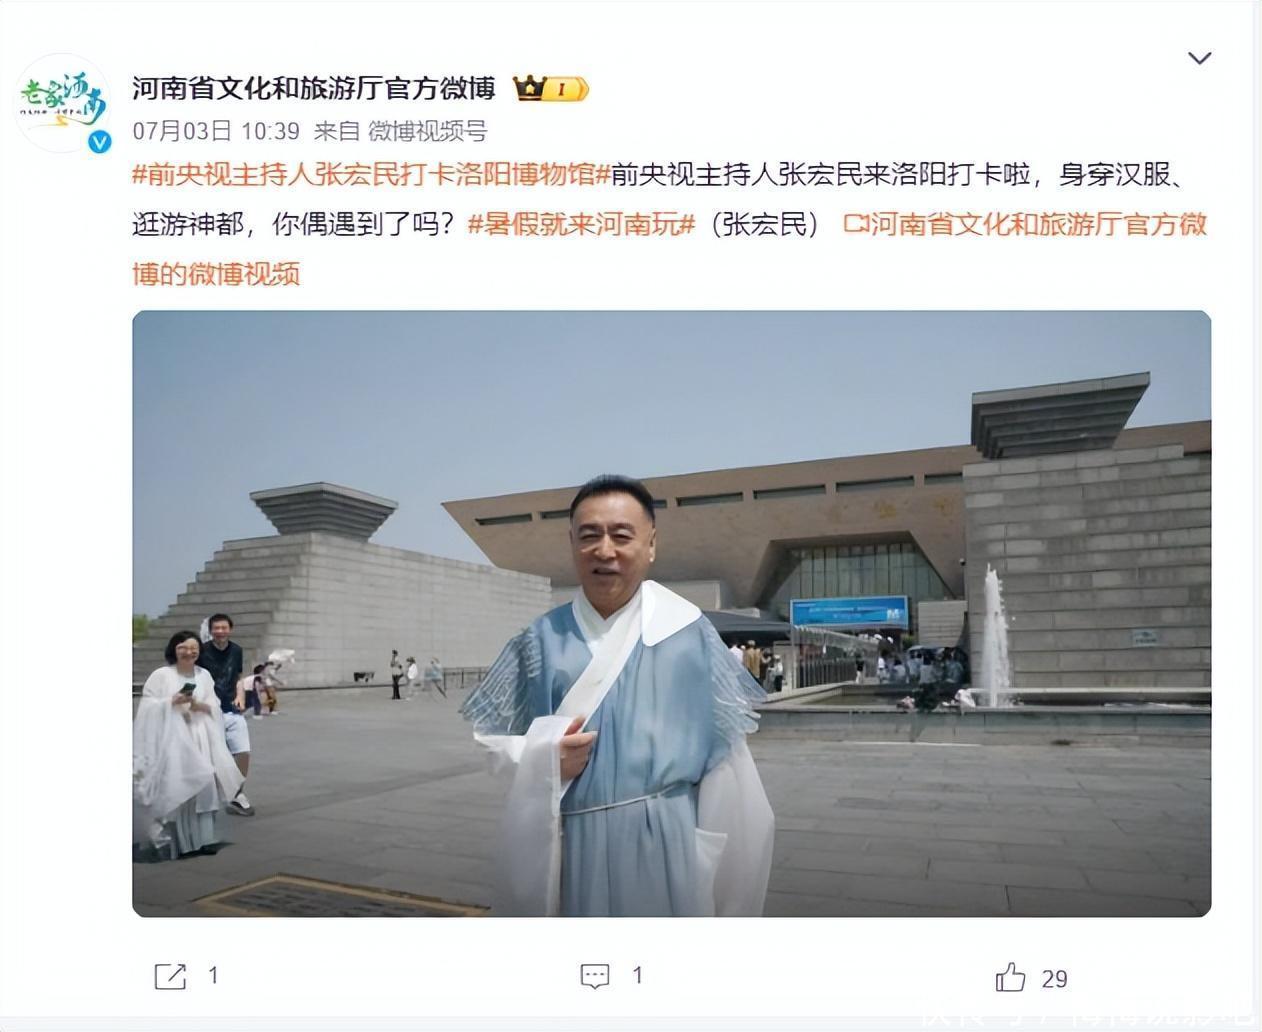Click the post body text 前央视主持人张宏民来洛阳打卡啦
The width and height of the screenshot is (1262, 1032).
(821, 175)
